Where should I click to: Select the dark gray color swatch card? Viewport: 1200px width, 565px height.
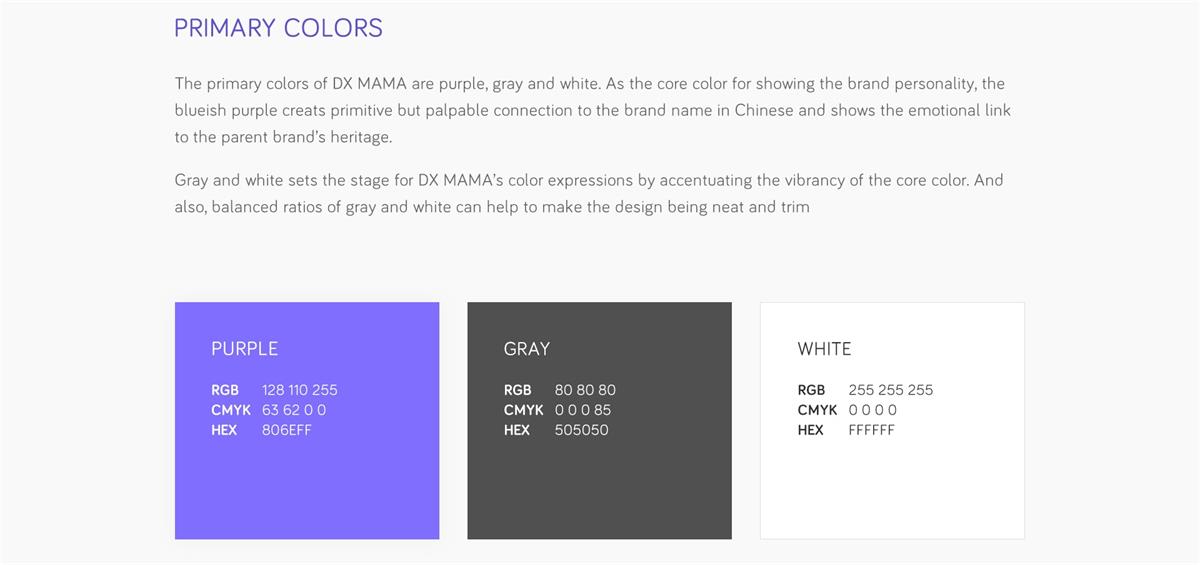[x=599, y=490]
